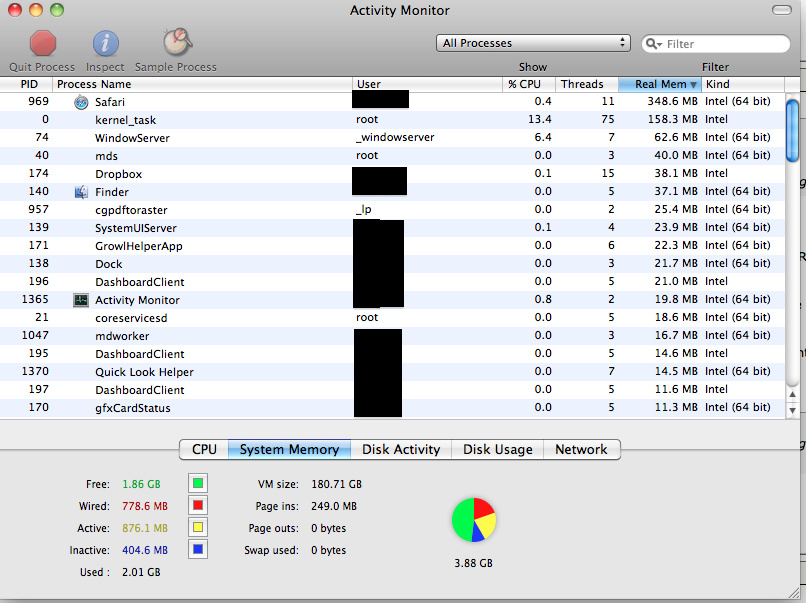806x603 pixels.
Task: Click the blue Inactive color swatch
Action: [x=198, y=550]
